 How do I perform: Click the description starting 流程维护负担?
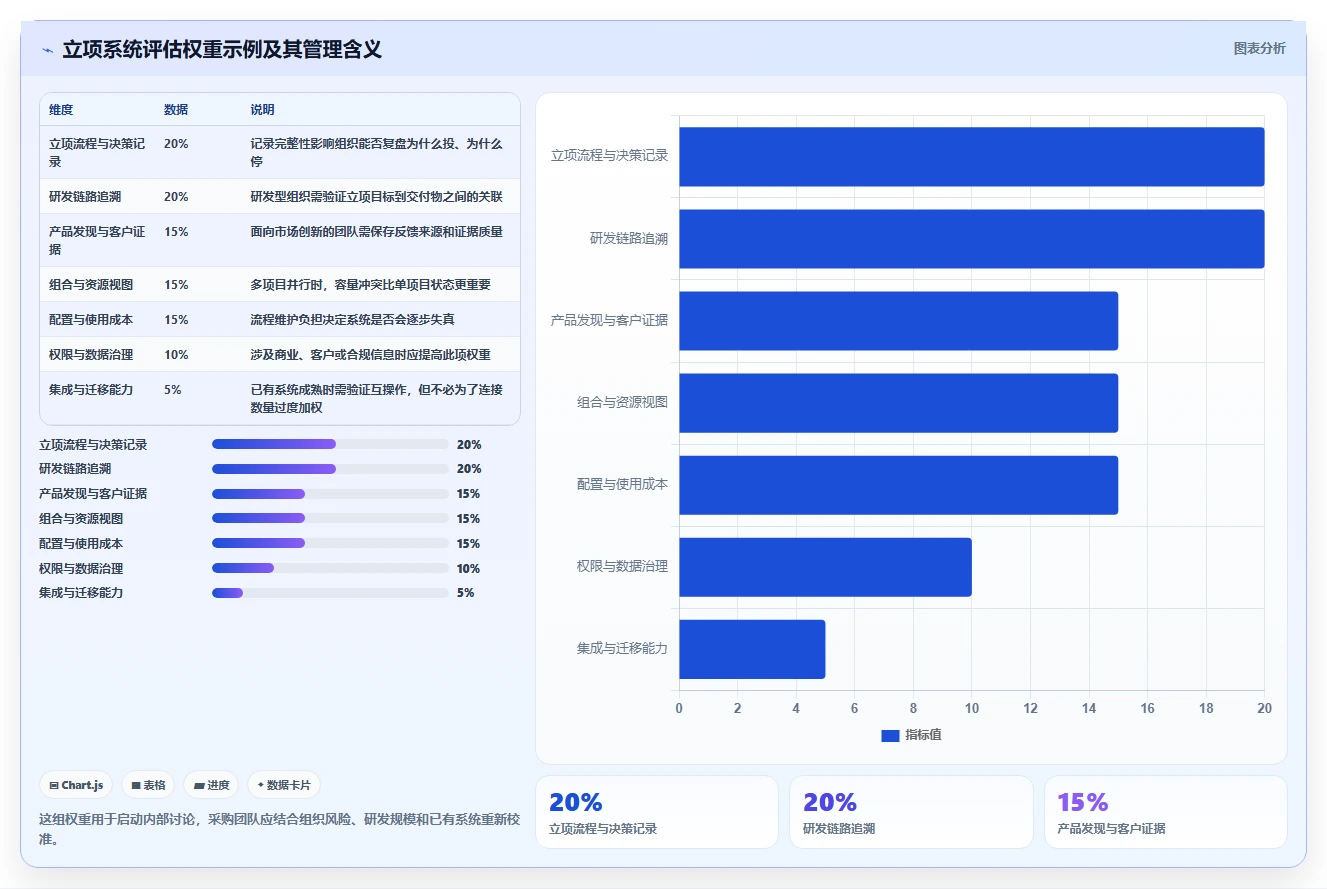pos(352,320)
